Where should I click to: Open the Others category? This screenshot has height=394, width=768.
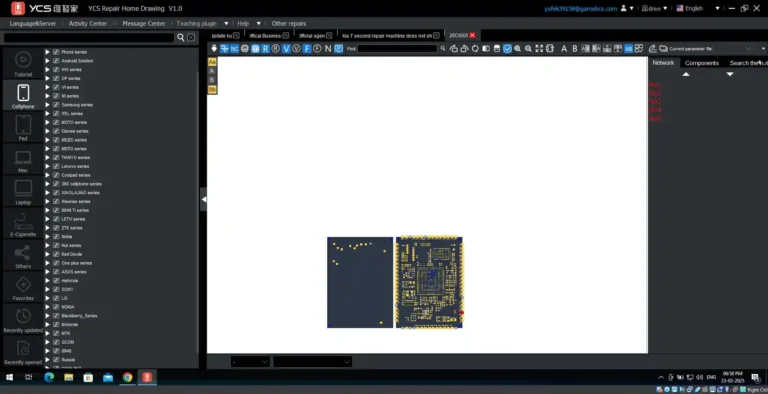23,256
